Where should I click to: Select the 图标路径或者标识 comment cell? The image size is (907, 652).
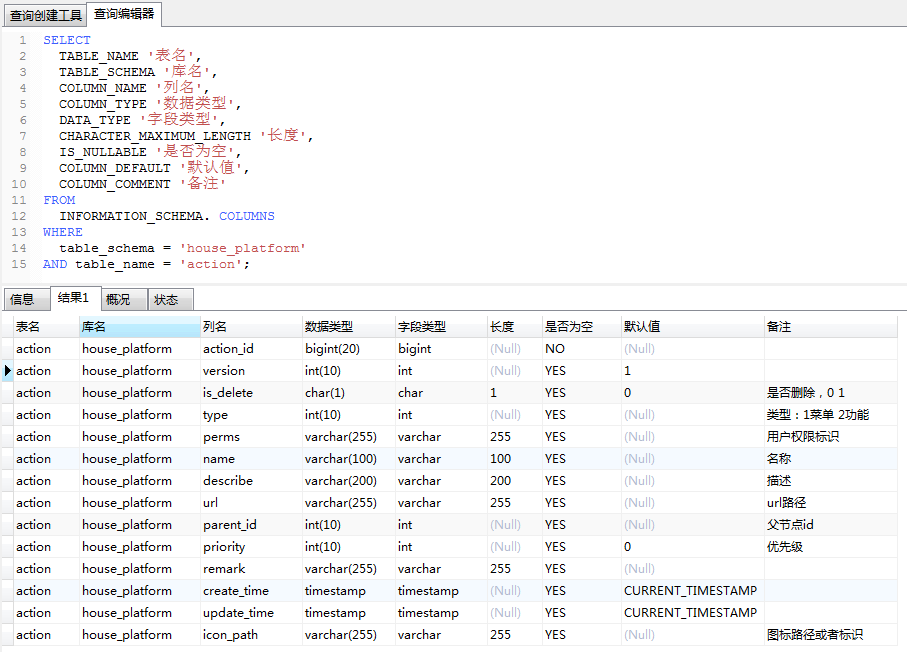[x=831, y=635]
